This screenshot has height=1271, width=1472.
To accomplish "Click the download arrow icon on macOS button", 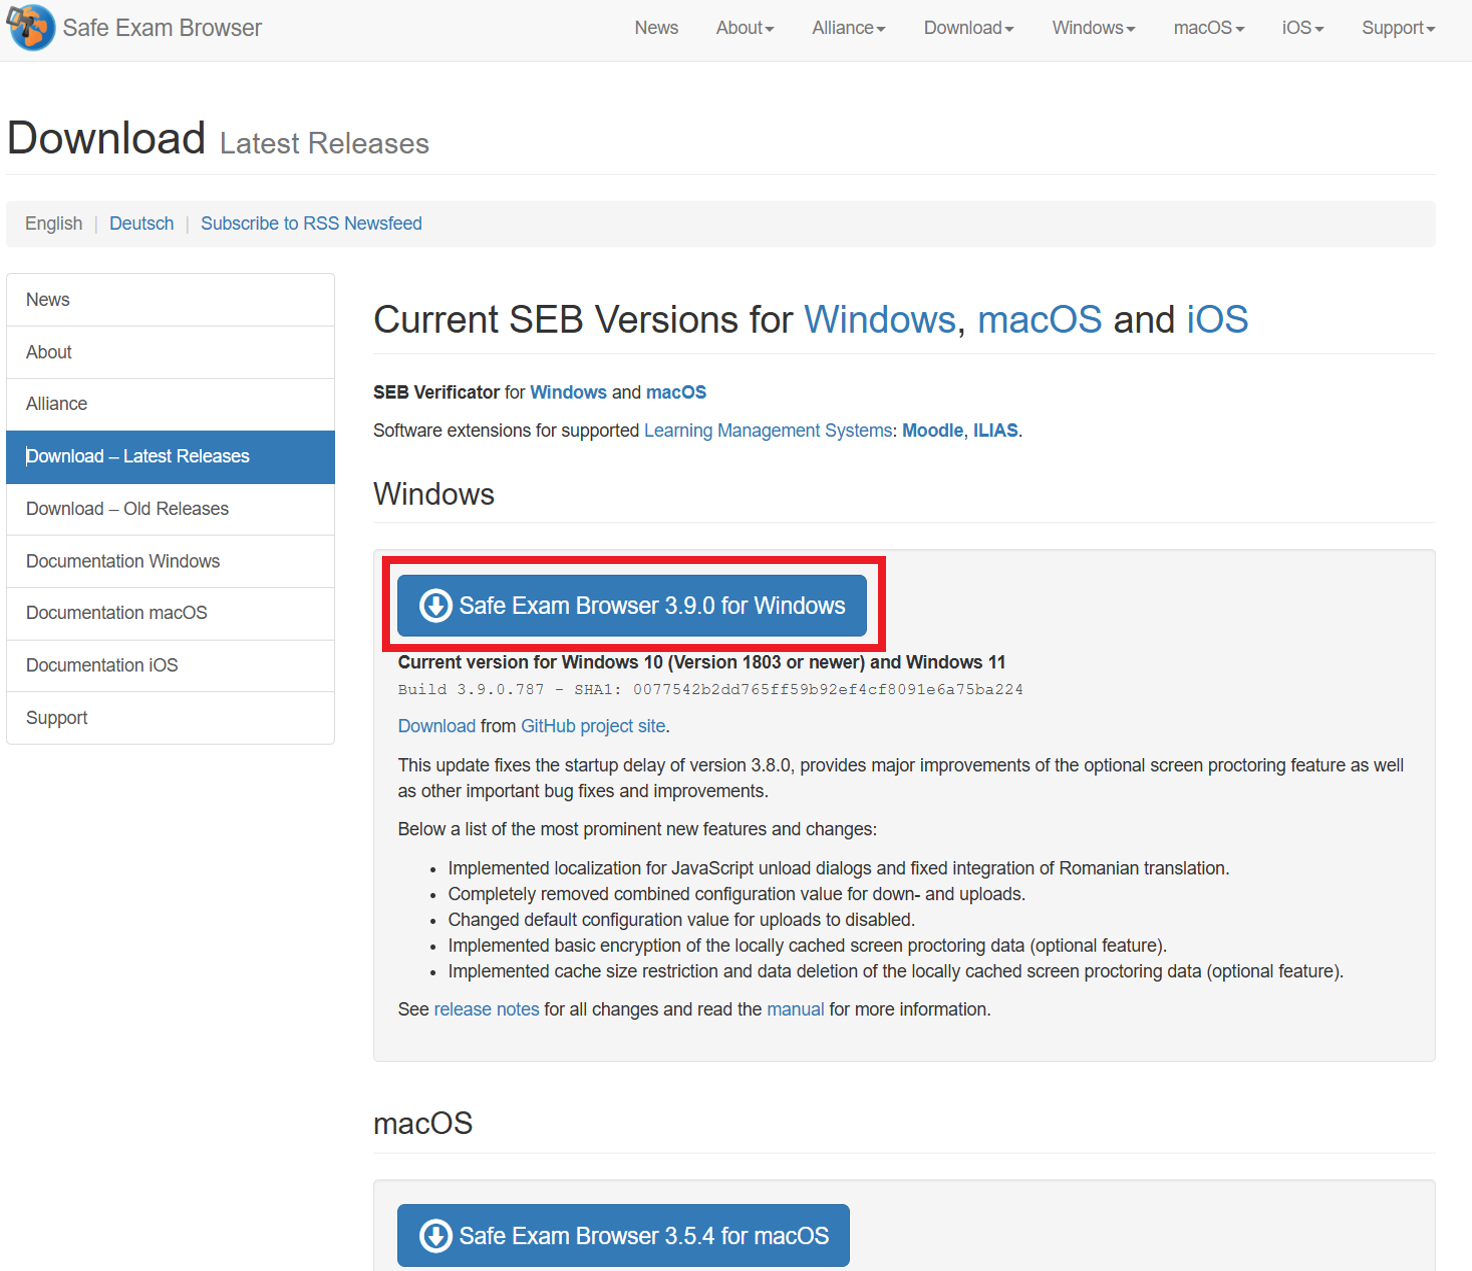I will (435, 1236).
